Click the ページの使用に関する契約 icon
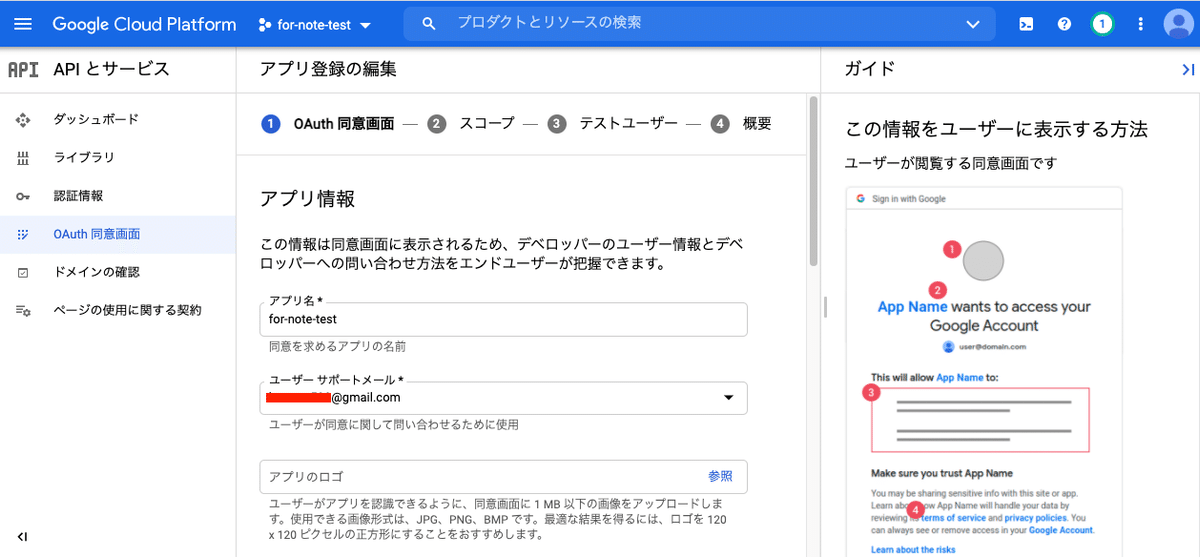This screenshot has height=557, width=1200. point(23,311)
